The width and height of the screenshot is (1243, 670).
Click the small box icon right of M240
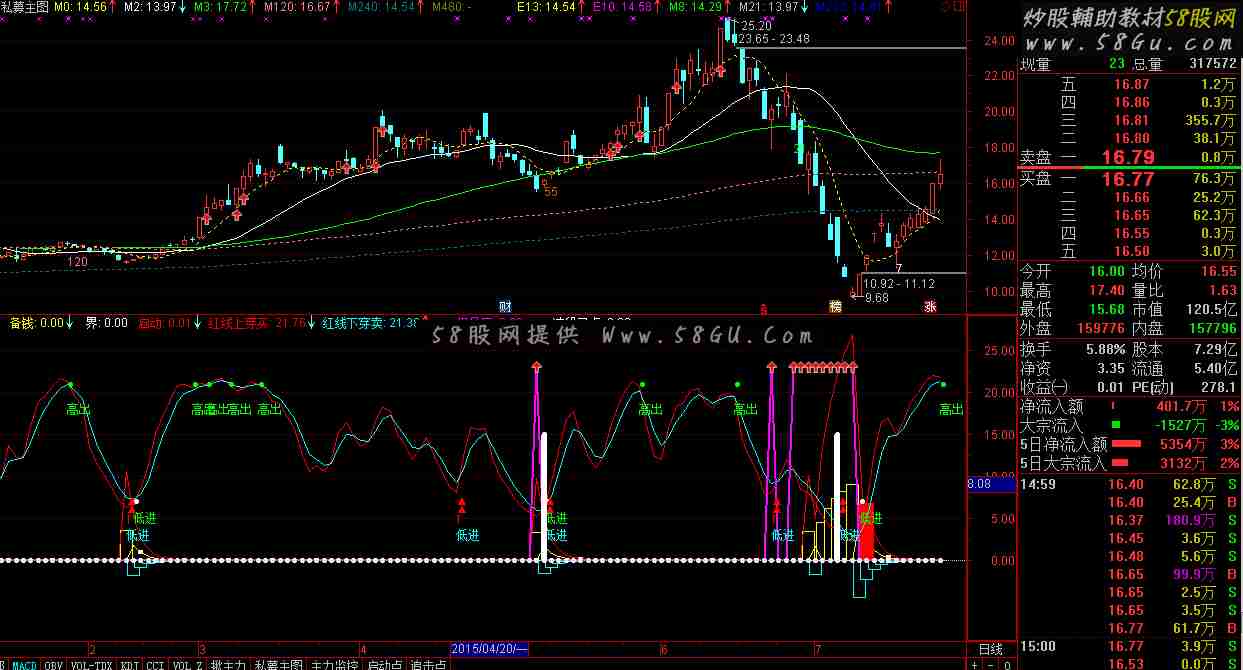click(958, 7)
